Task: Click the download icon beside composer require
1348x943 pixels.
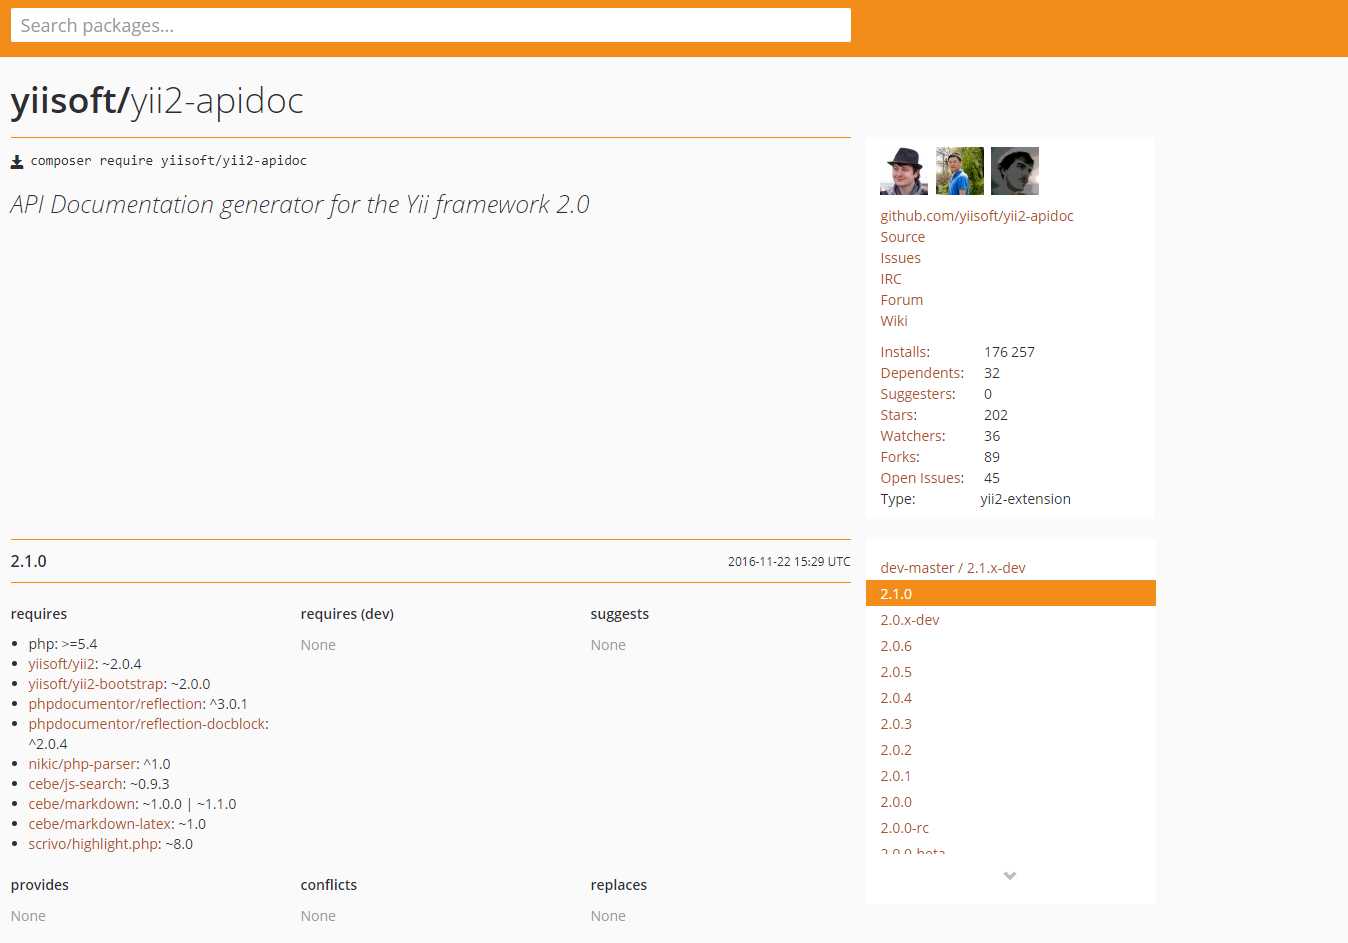Action: tap(17, 162)
